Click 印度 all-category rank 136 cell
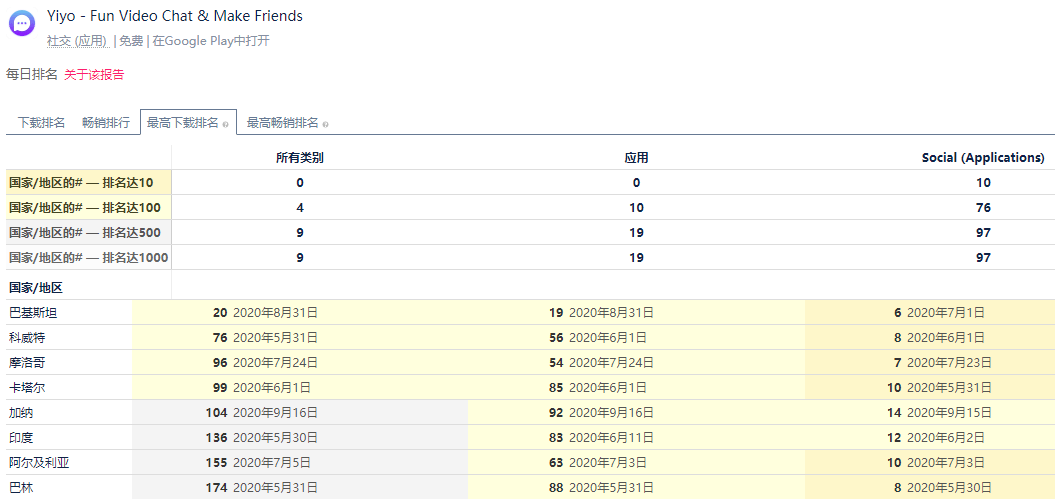 (300, 438)
